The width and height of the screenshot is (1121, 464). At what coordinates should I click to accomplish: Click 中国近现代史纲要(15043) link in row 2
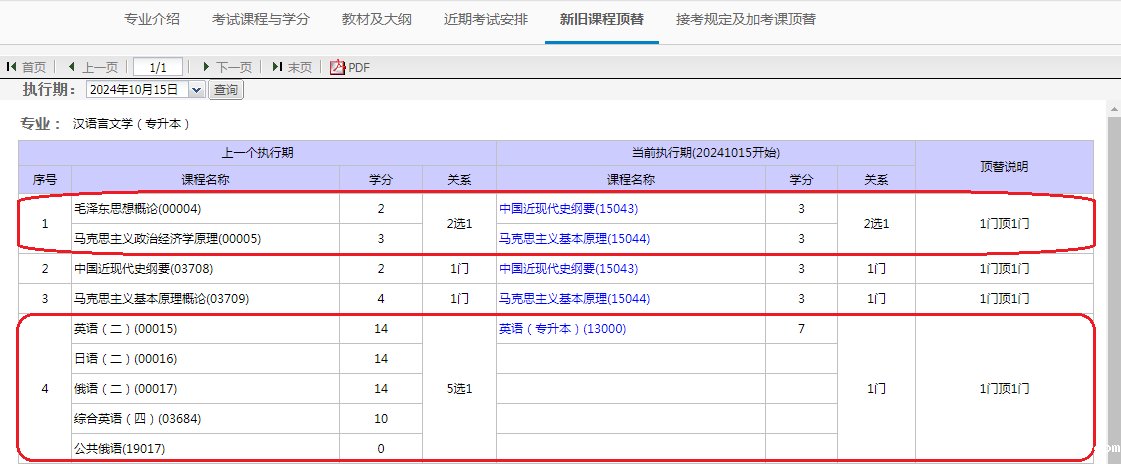[x=568, y=269]
